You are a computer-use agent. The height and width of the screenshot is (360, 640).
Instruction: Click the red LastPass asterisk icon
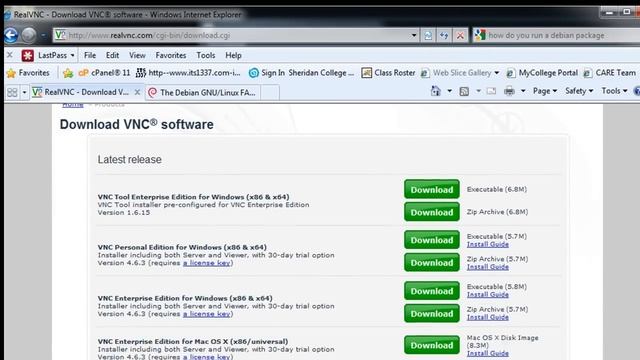pos(28,55)
